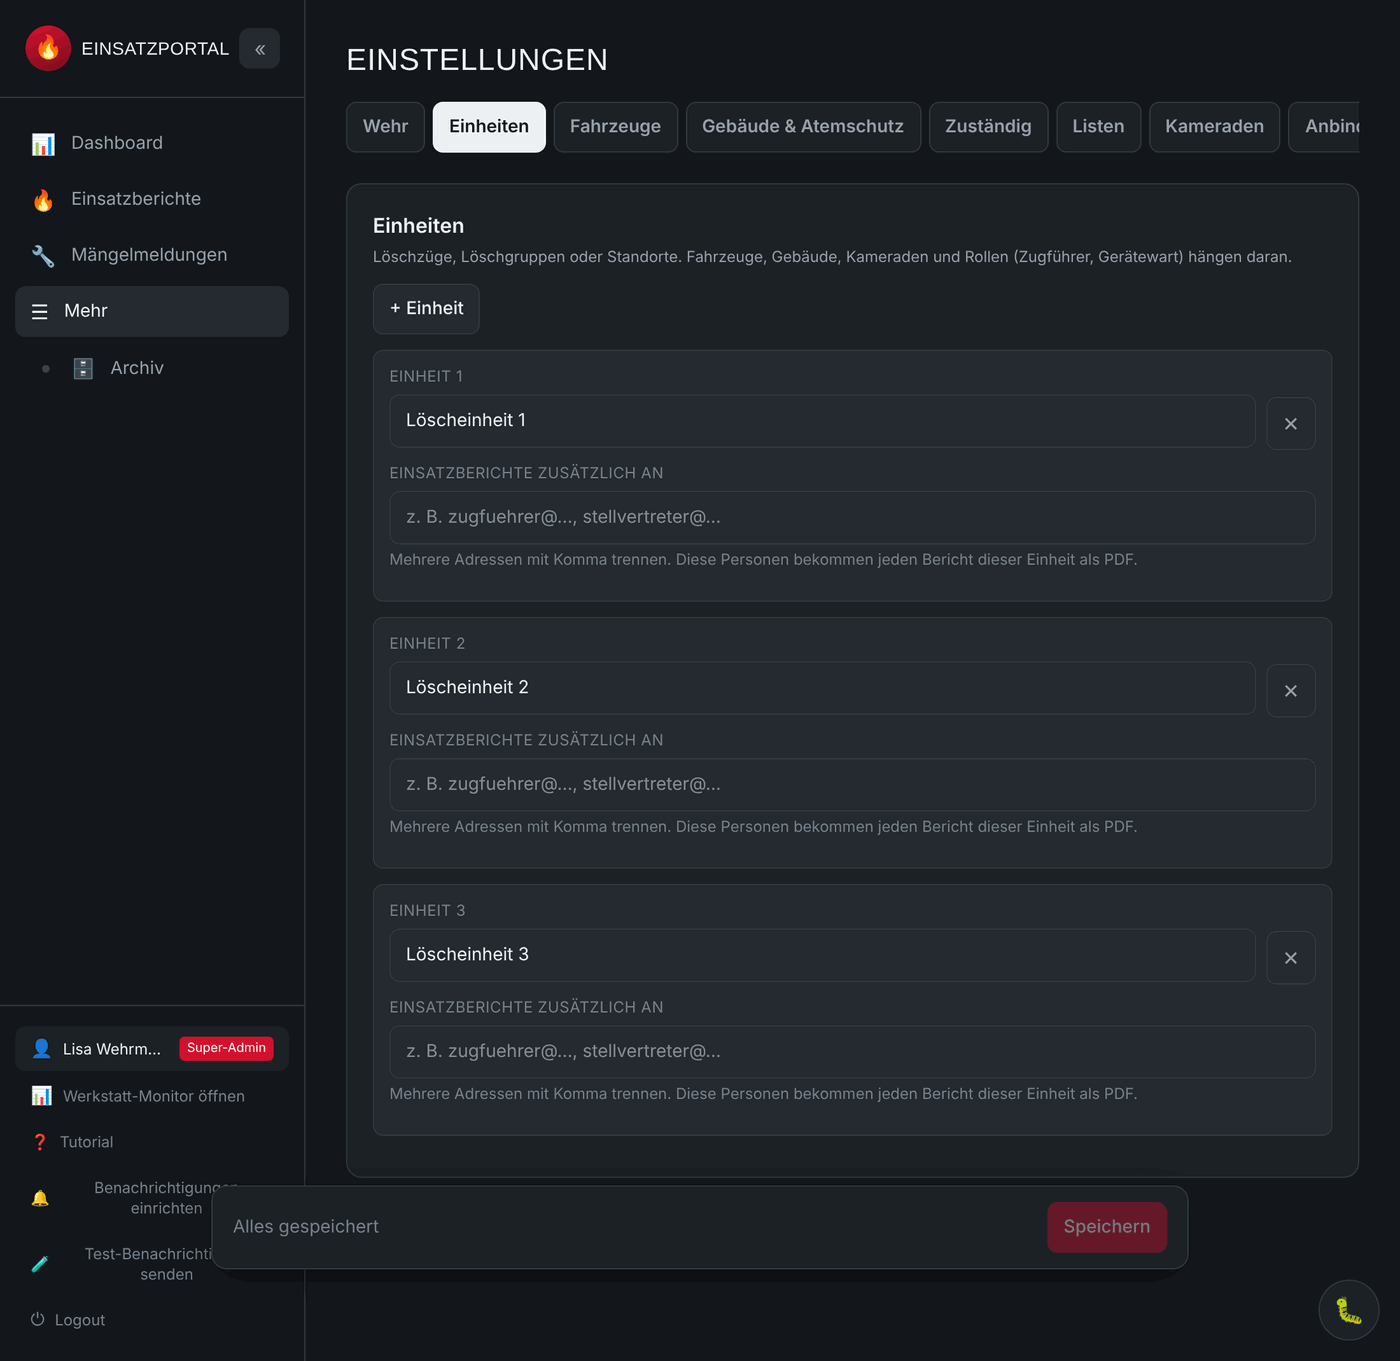
Task: Click the Einheit 3 additional email recipients field
Action: tap(852, 1052)
